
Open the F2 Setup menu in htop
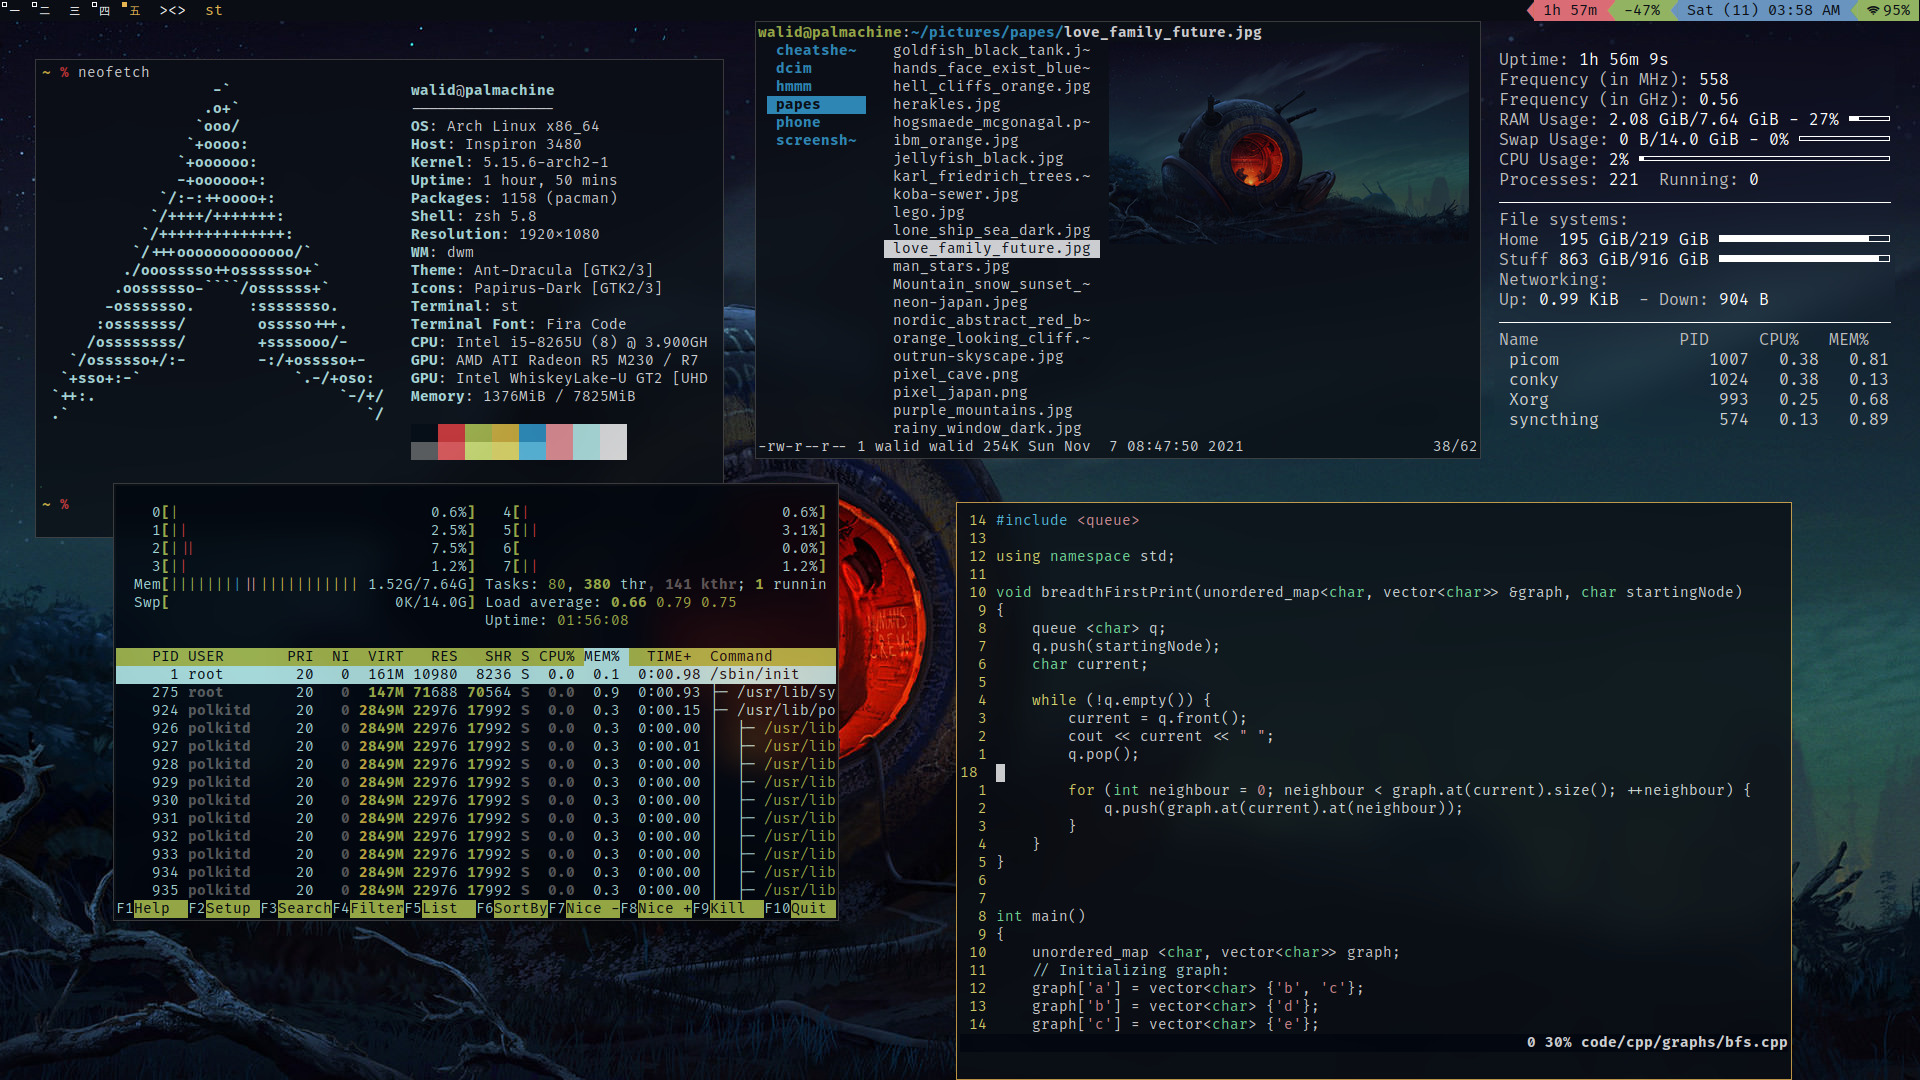pyautogui.click(x=220, y=908)
